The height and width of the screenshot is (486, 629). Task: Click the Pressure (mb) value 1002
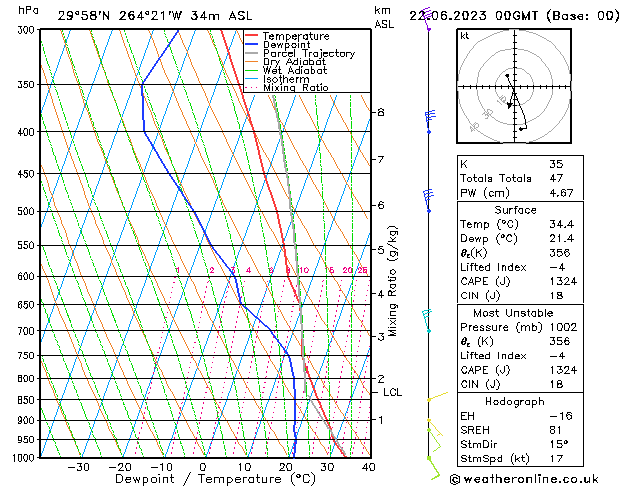(x=563, y=327)
